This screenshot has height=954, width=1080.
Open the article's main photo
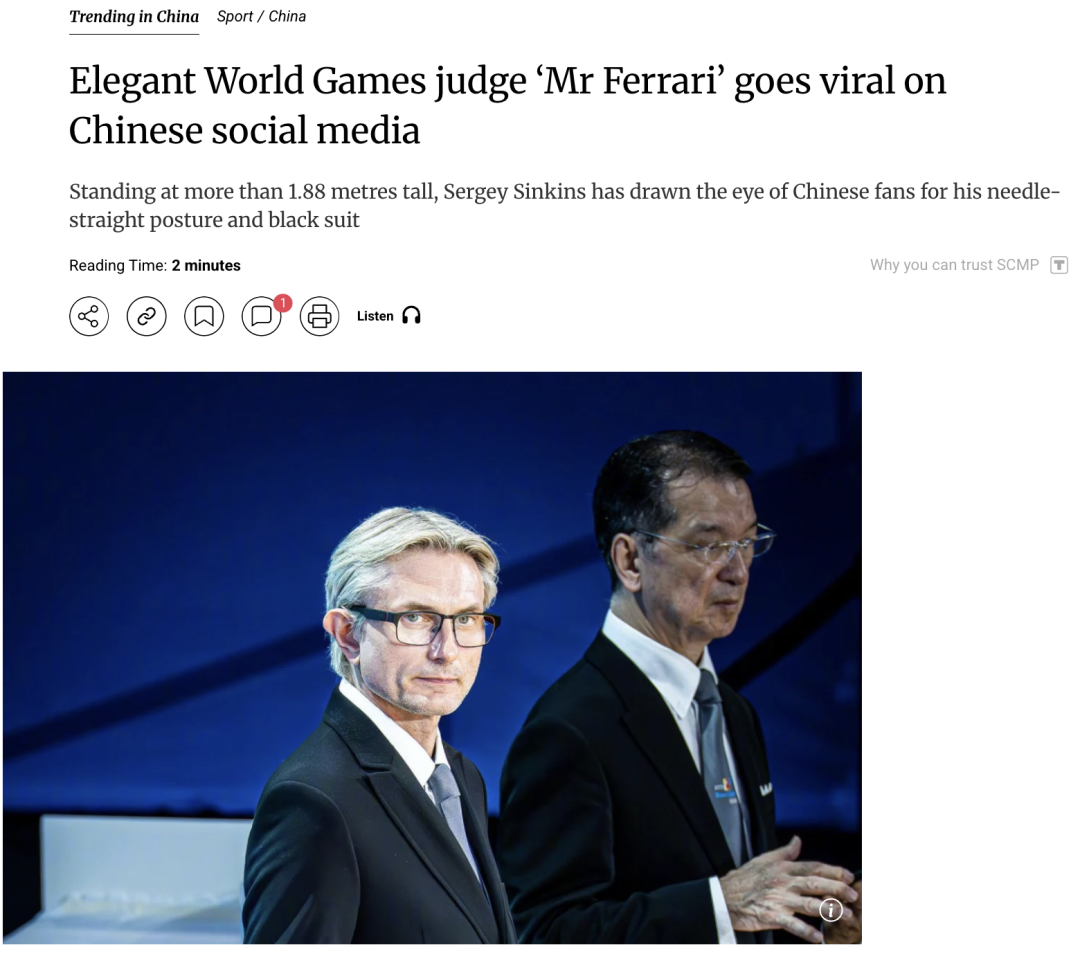[x=433, y=658]
